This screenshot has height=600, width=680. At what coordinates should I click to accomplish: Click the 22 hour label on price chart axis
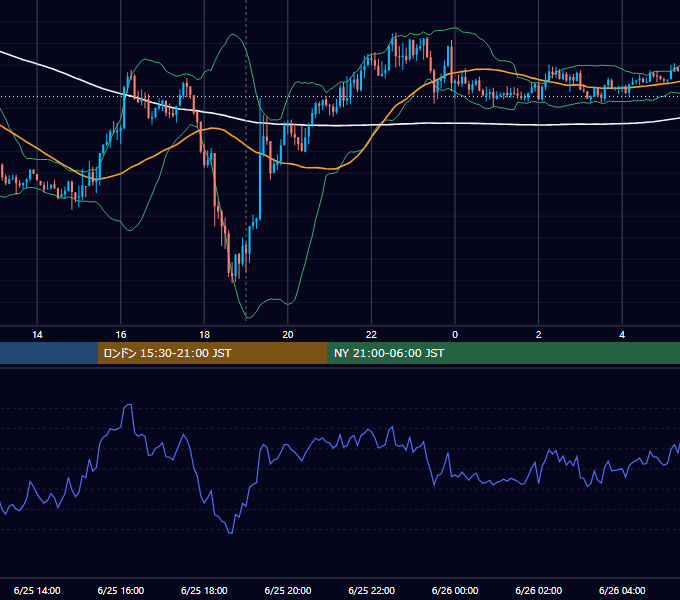(371, 335)
